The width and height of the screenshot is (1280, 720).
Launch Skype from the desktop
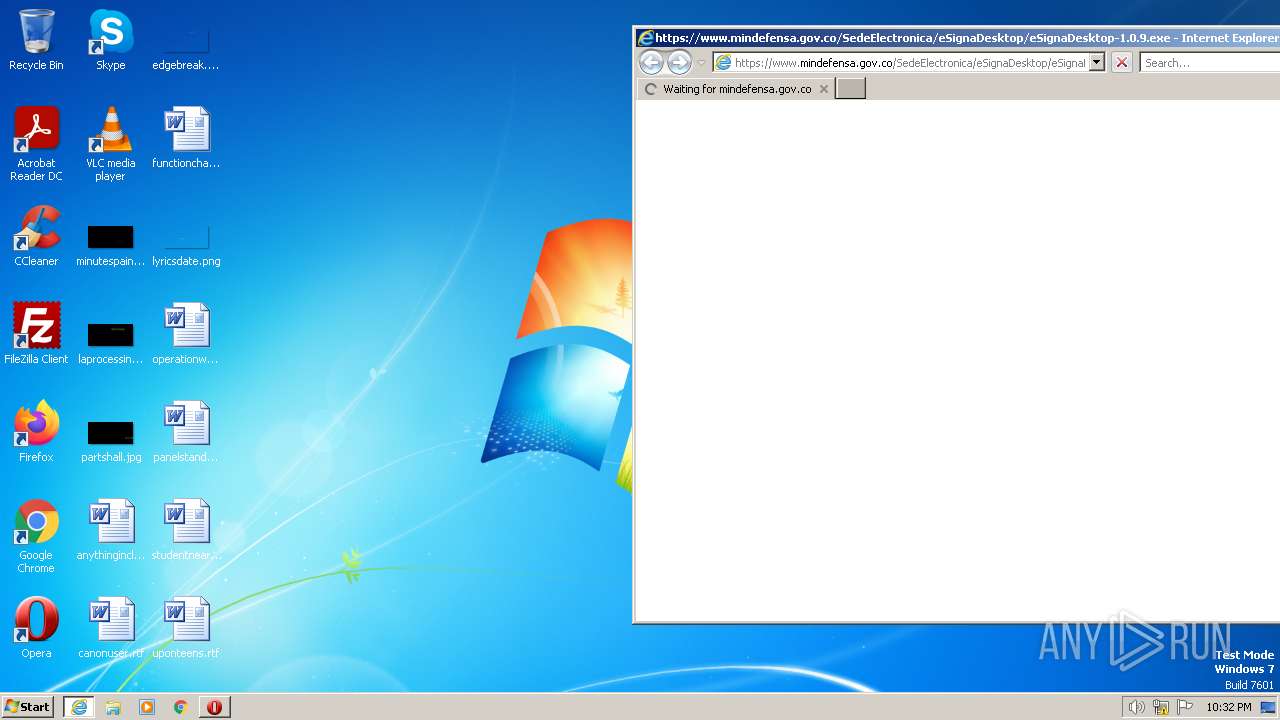click(x=110, y=40)
